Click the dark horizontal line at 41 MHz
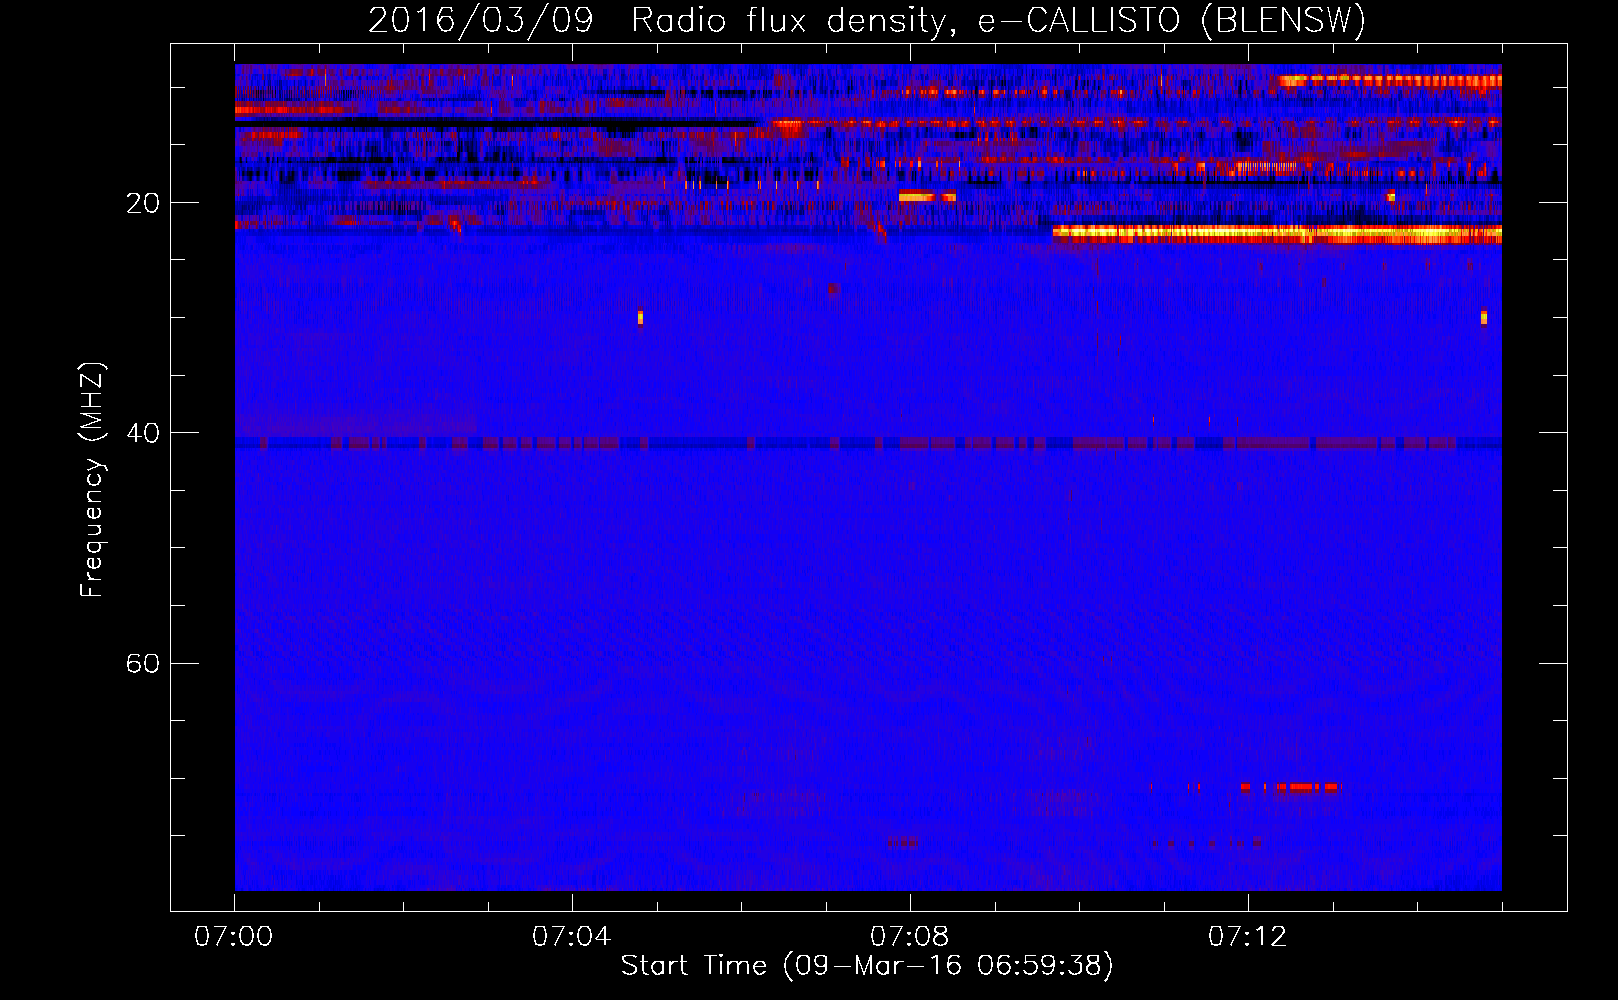 coord(868,442)
